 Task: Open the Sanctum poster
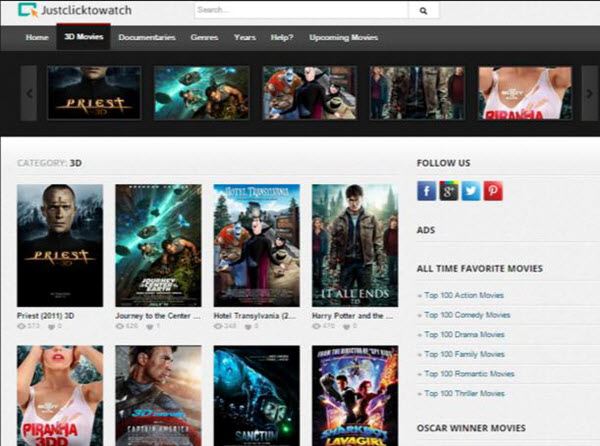click(x=257, y=396)
